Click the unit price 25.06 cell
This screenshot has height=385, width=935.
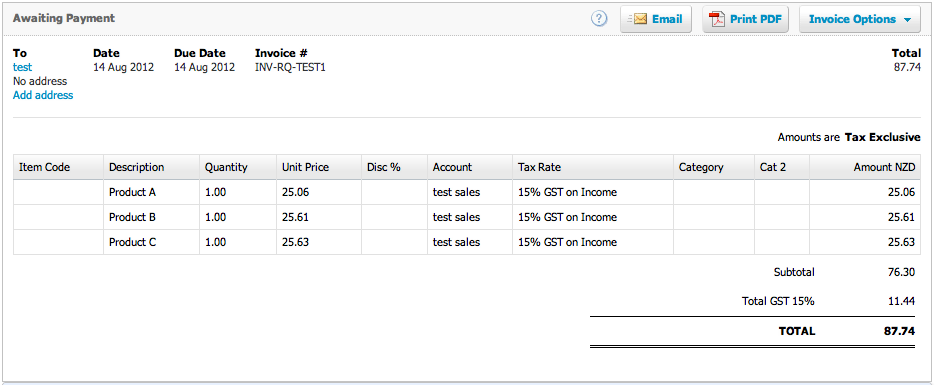point(319,192)
